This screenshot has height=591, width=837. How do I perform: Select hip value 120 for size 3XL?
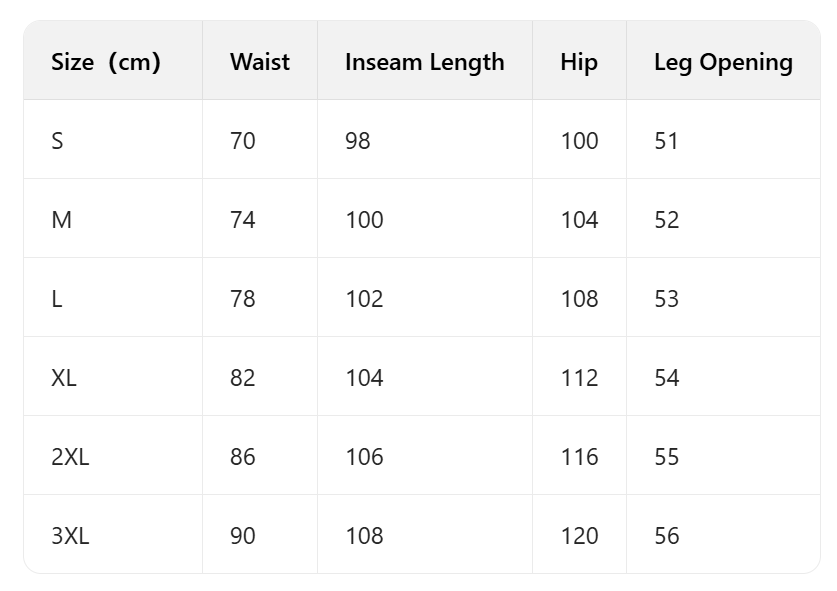click(x=579, y=536)
